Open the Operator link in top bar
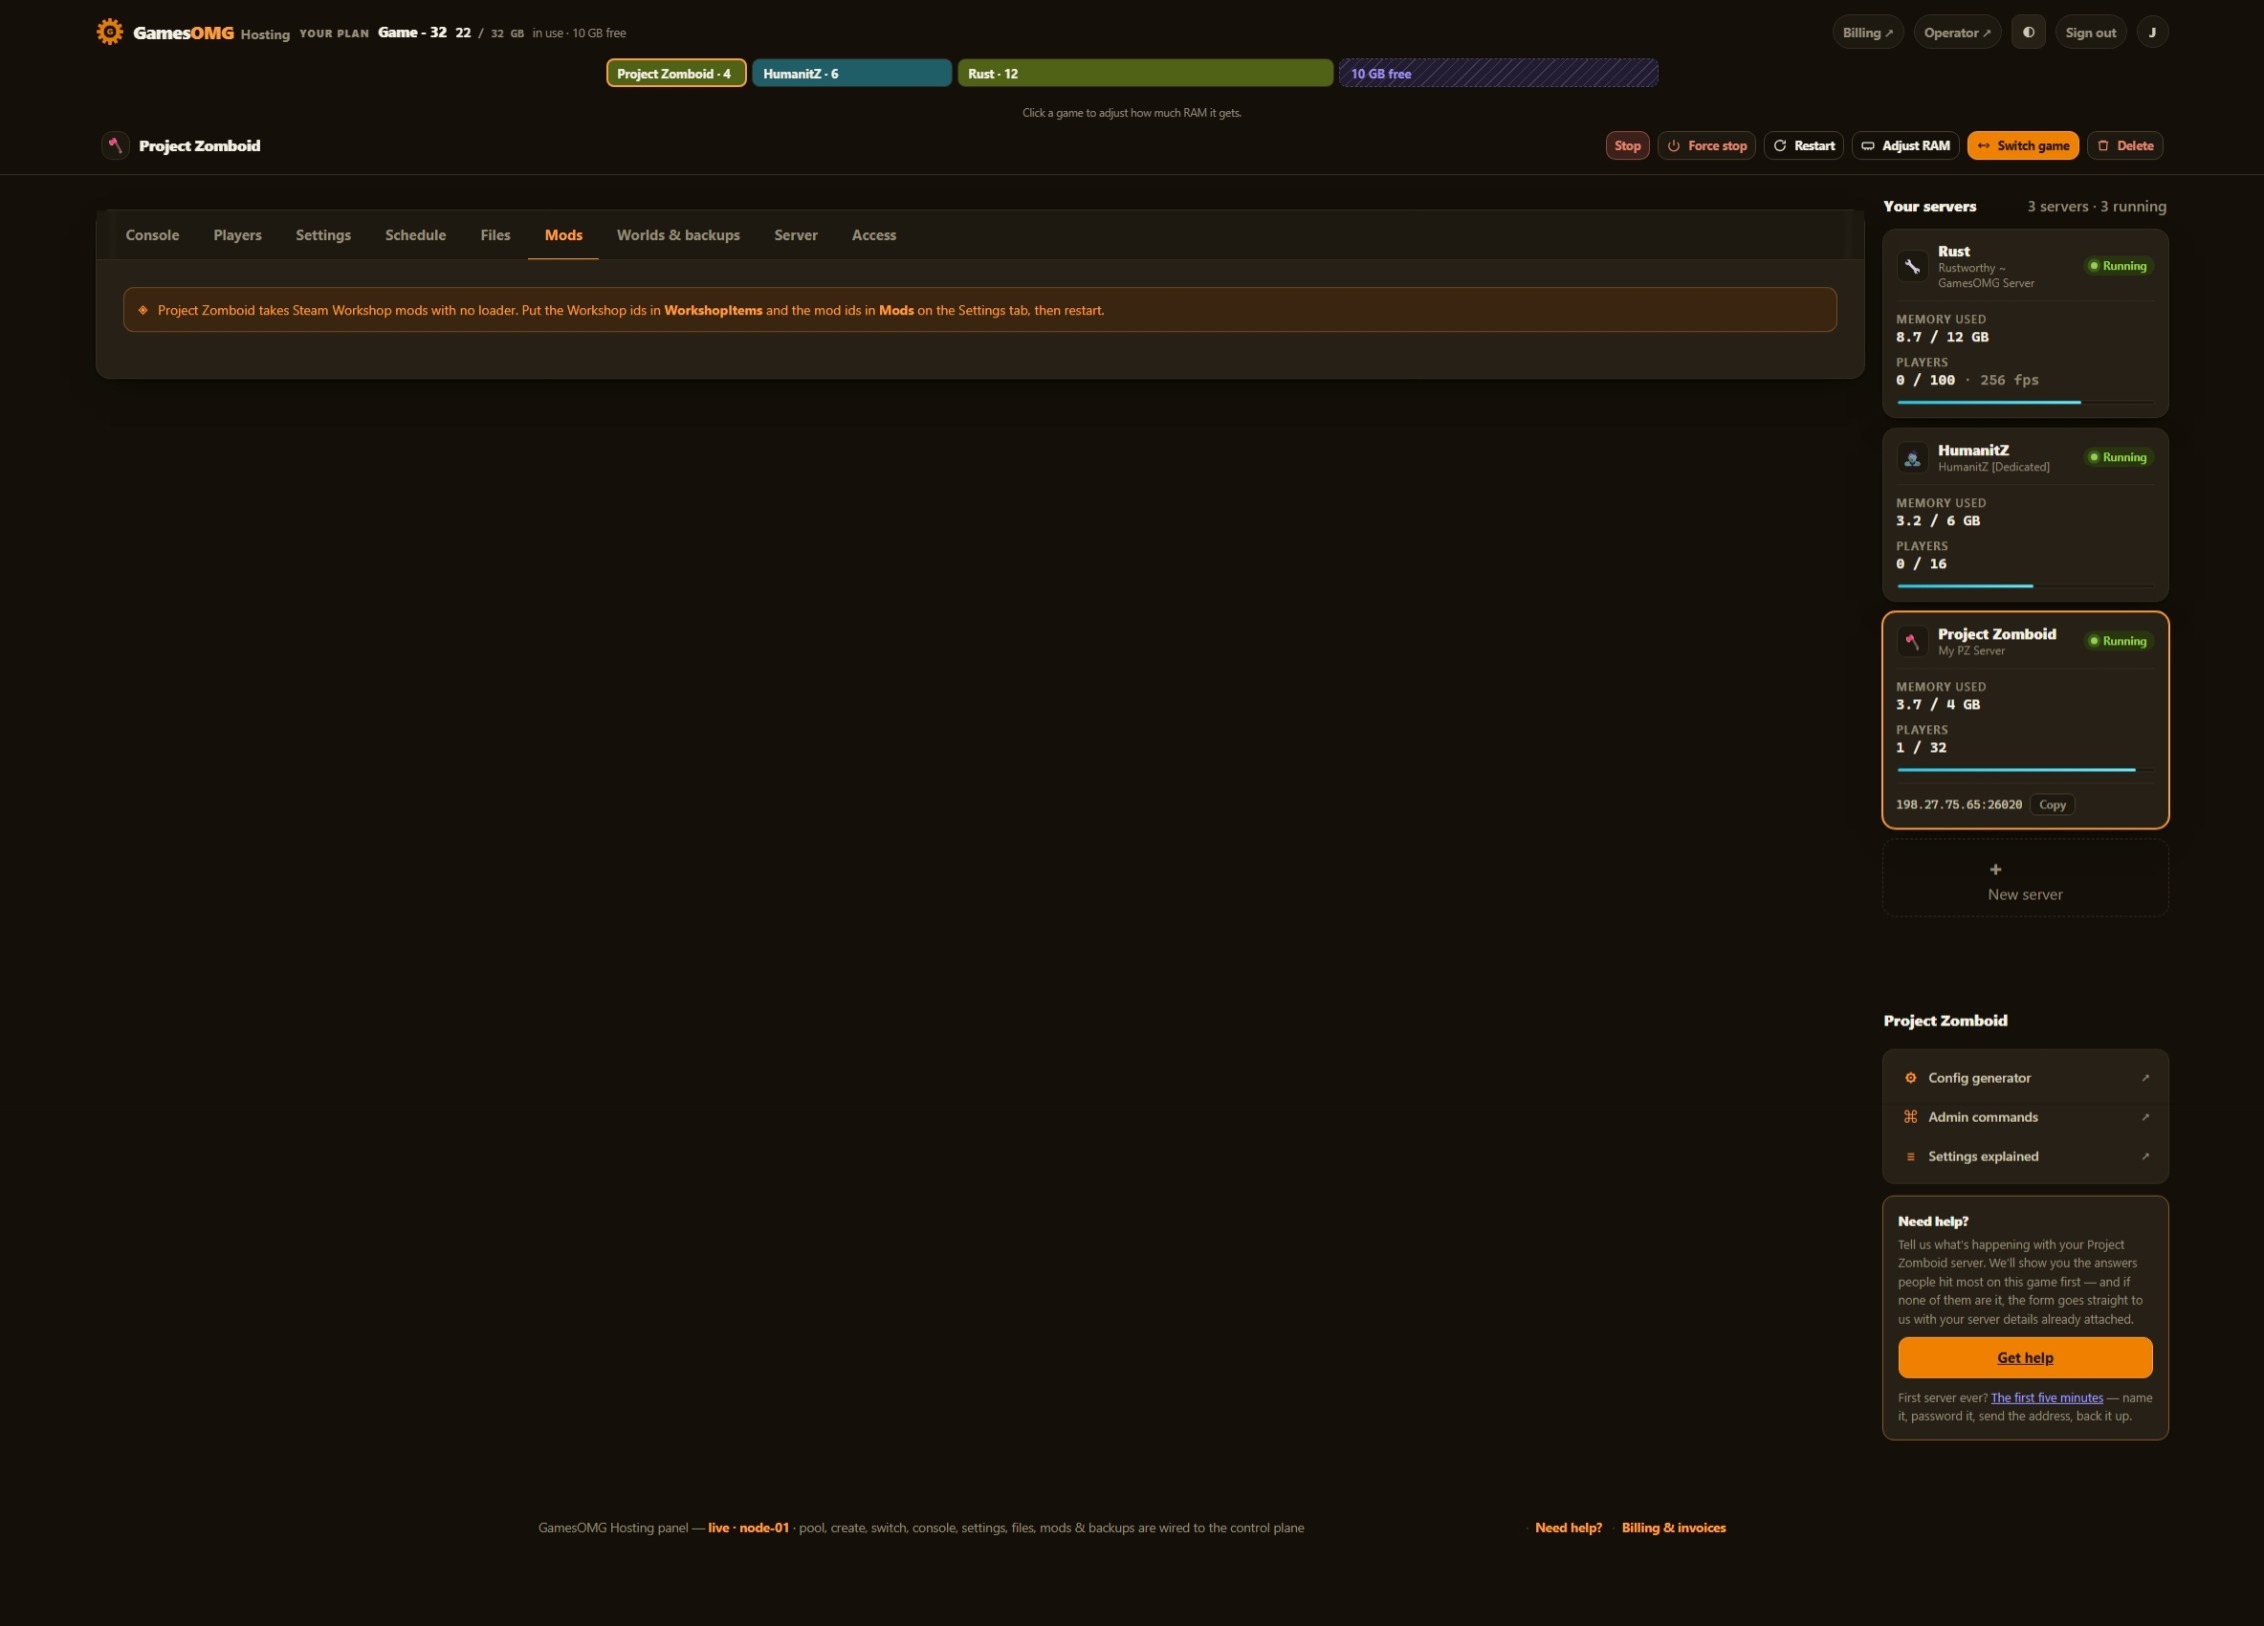 pyautogui.click(x=1957, y=32)
